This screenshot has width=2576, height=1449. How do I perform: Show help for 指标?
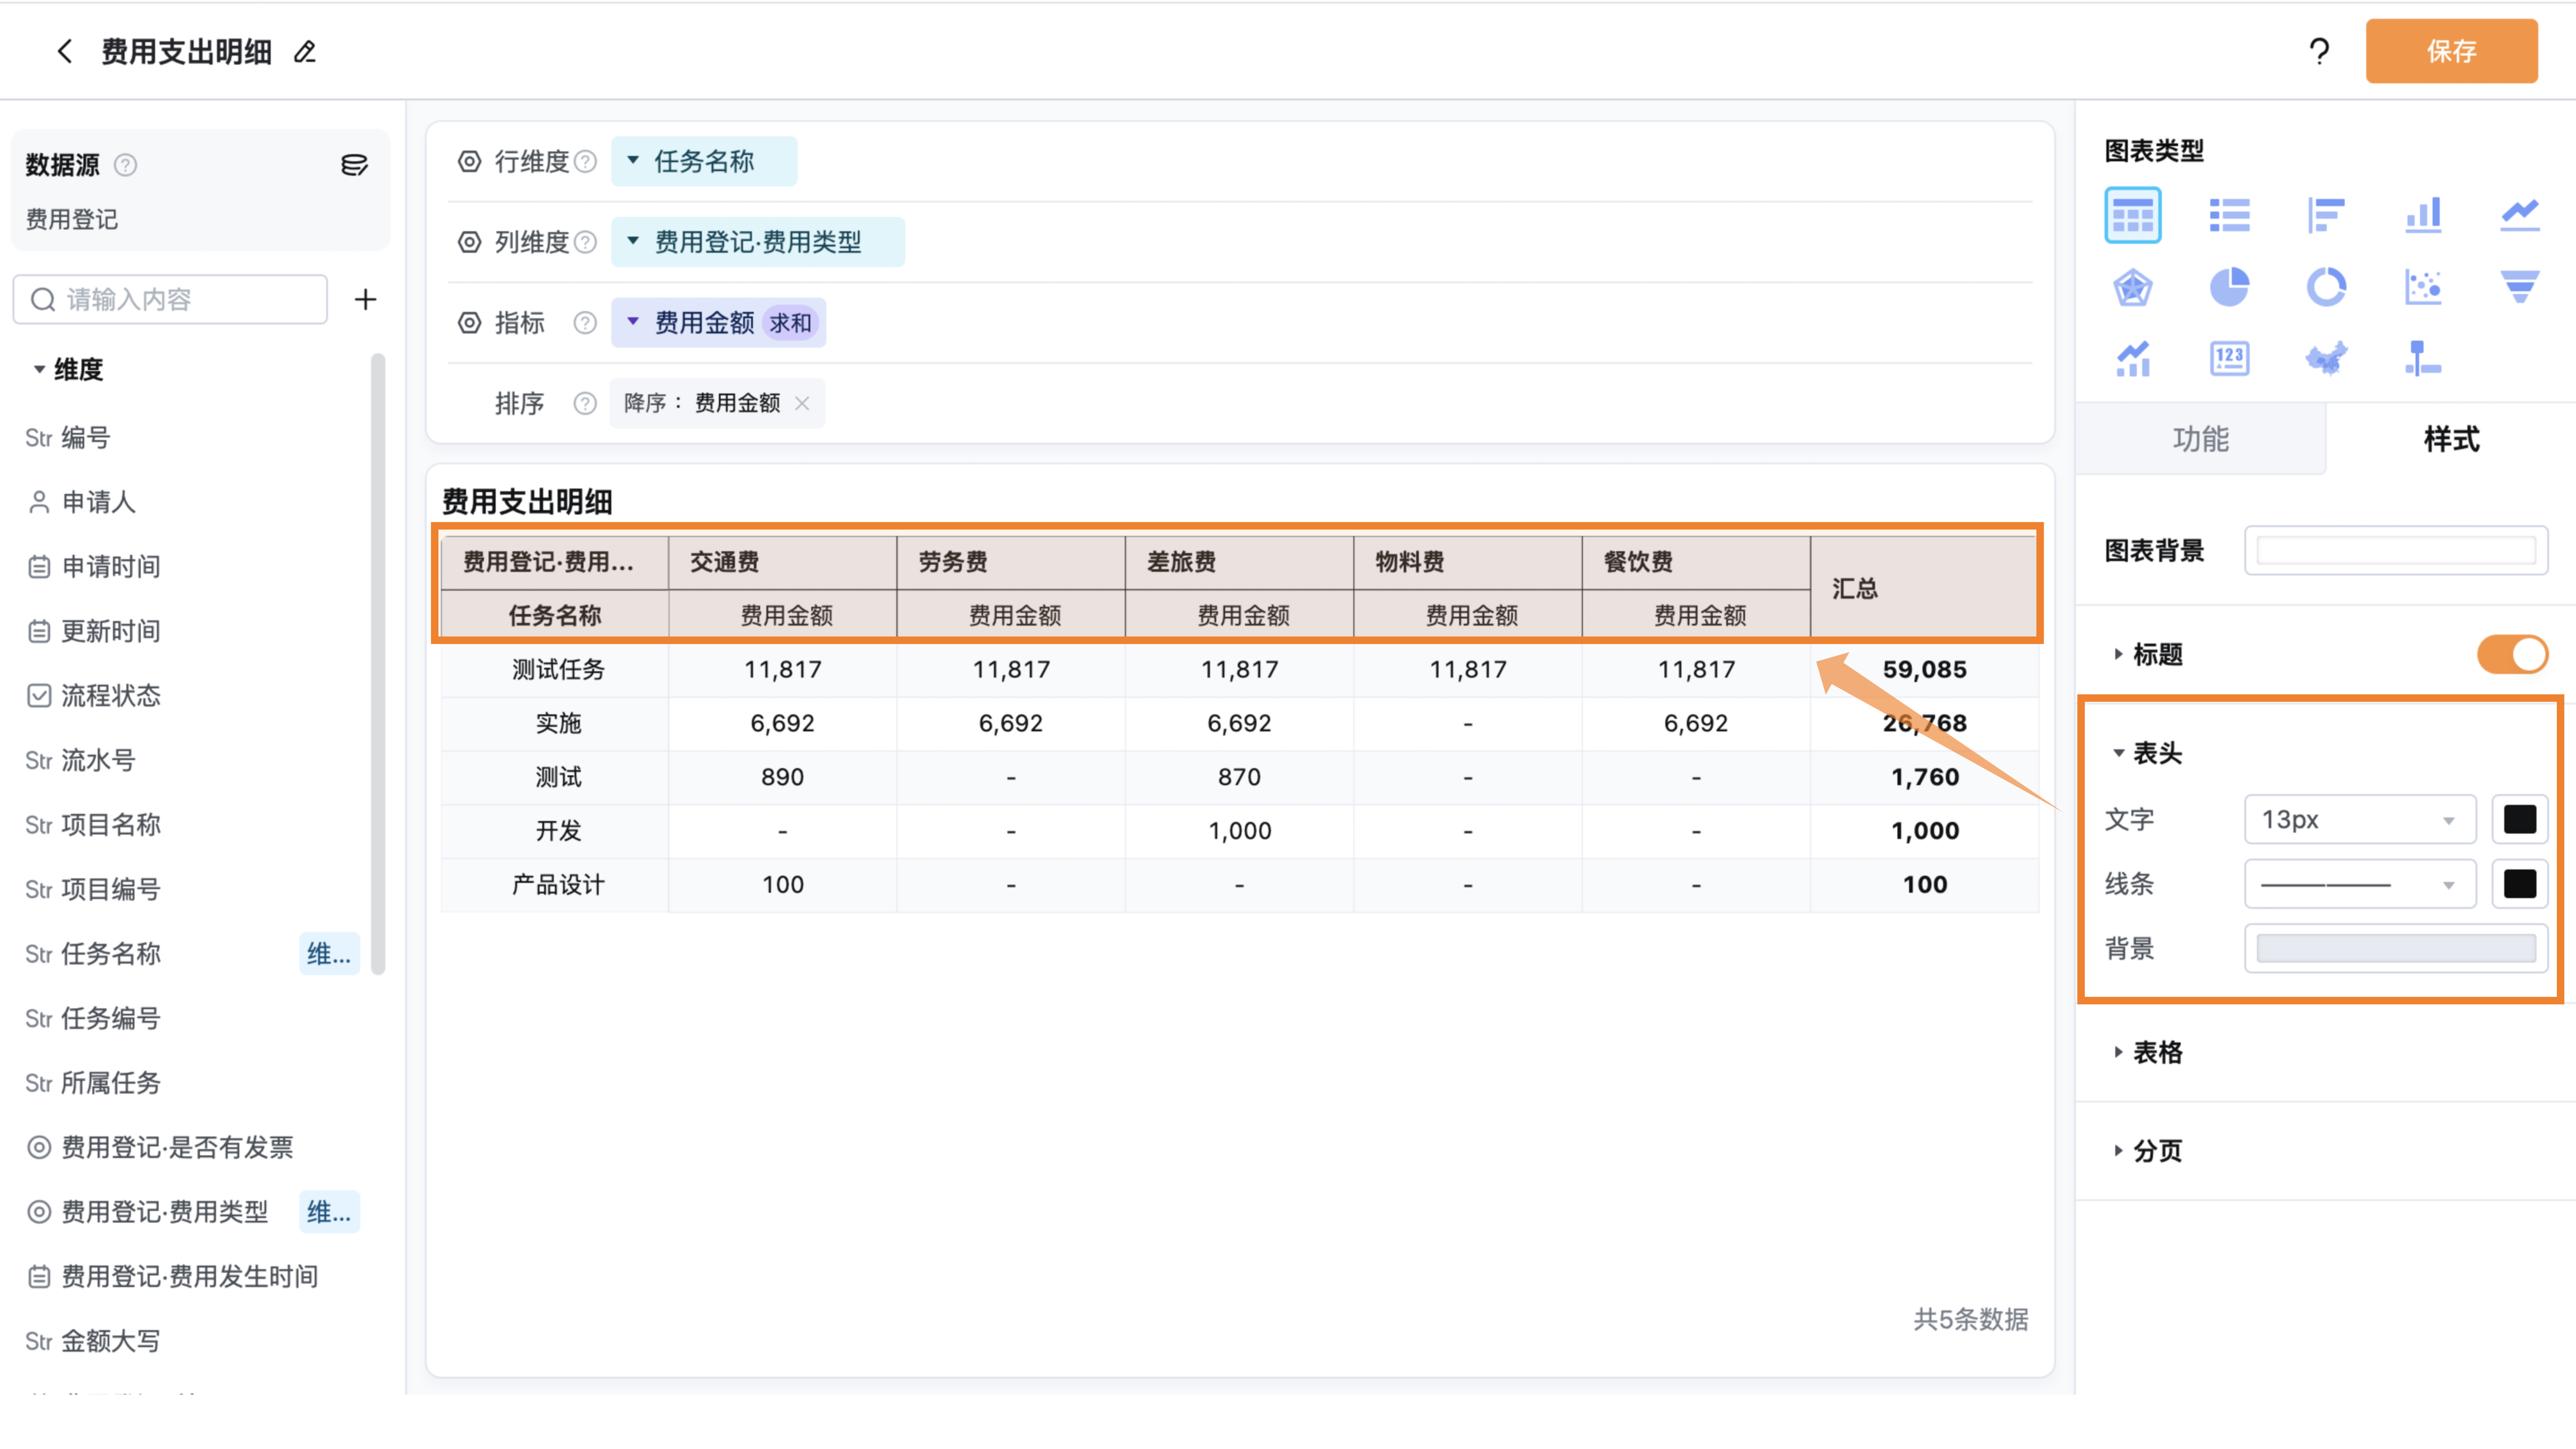585,323
